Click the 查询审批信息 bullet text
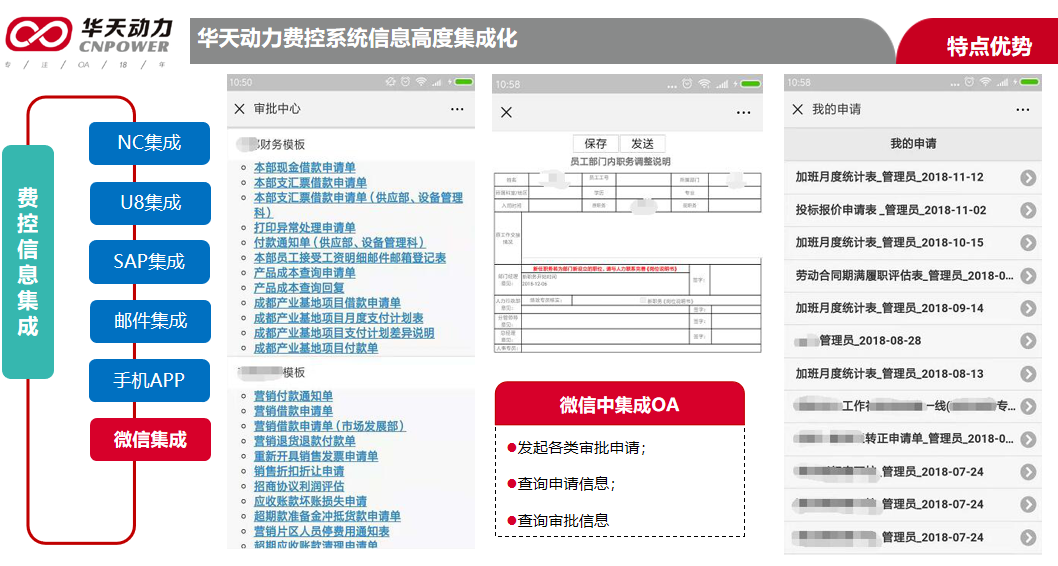Viewport: 1058px width, 566px height. point(563,521)
